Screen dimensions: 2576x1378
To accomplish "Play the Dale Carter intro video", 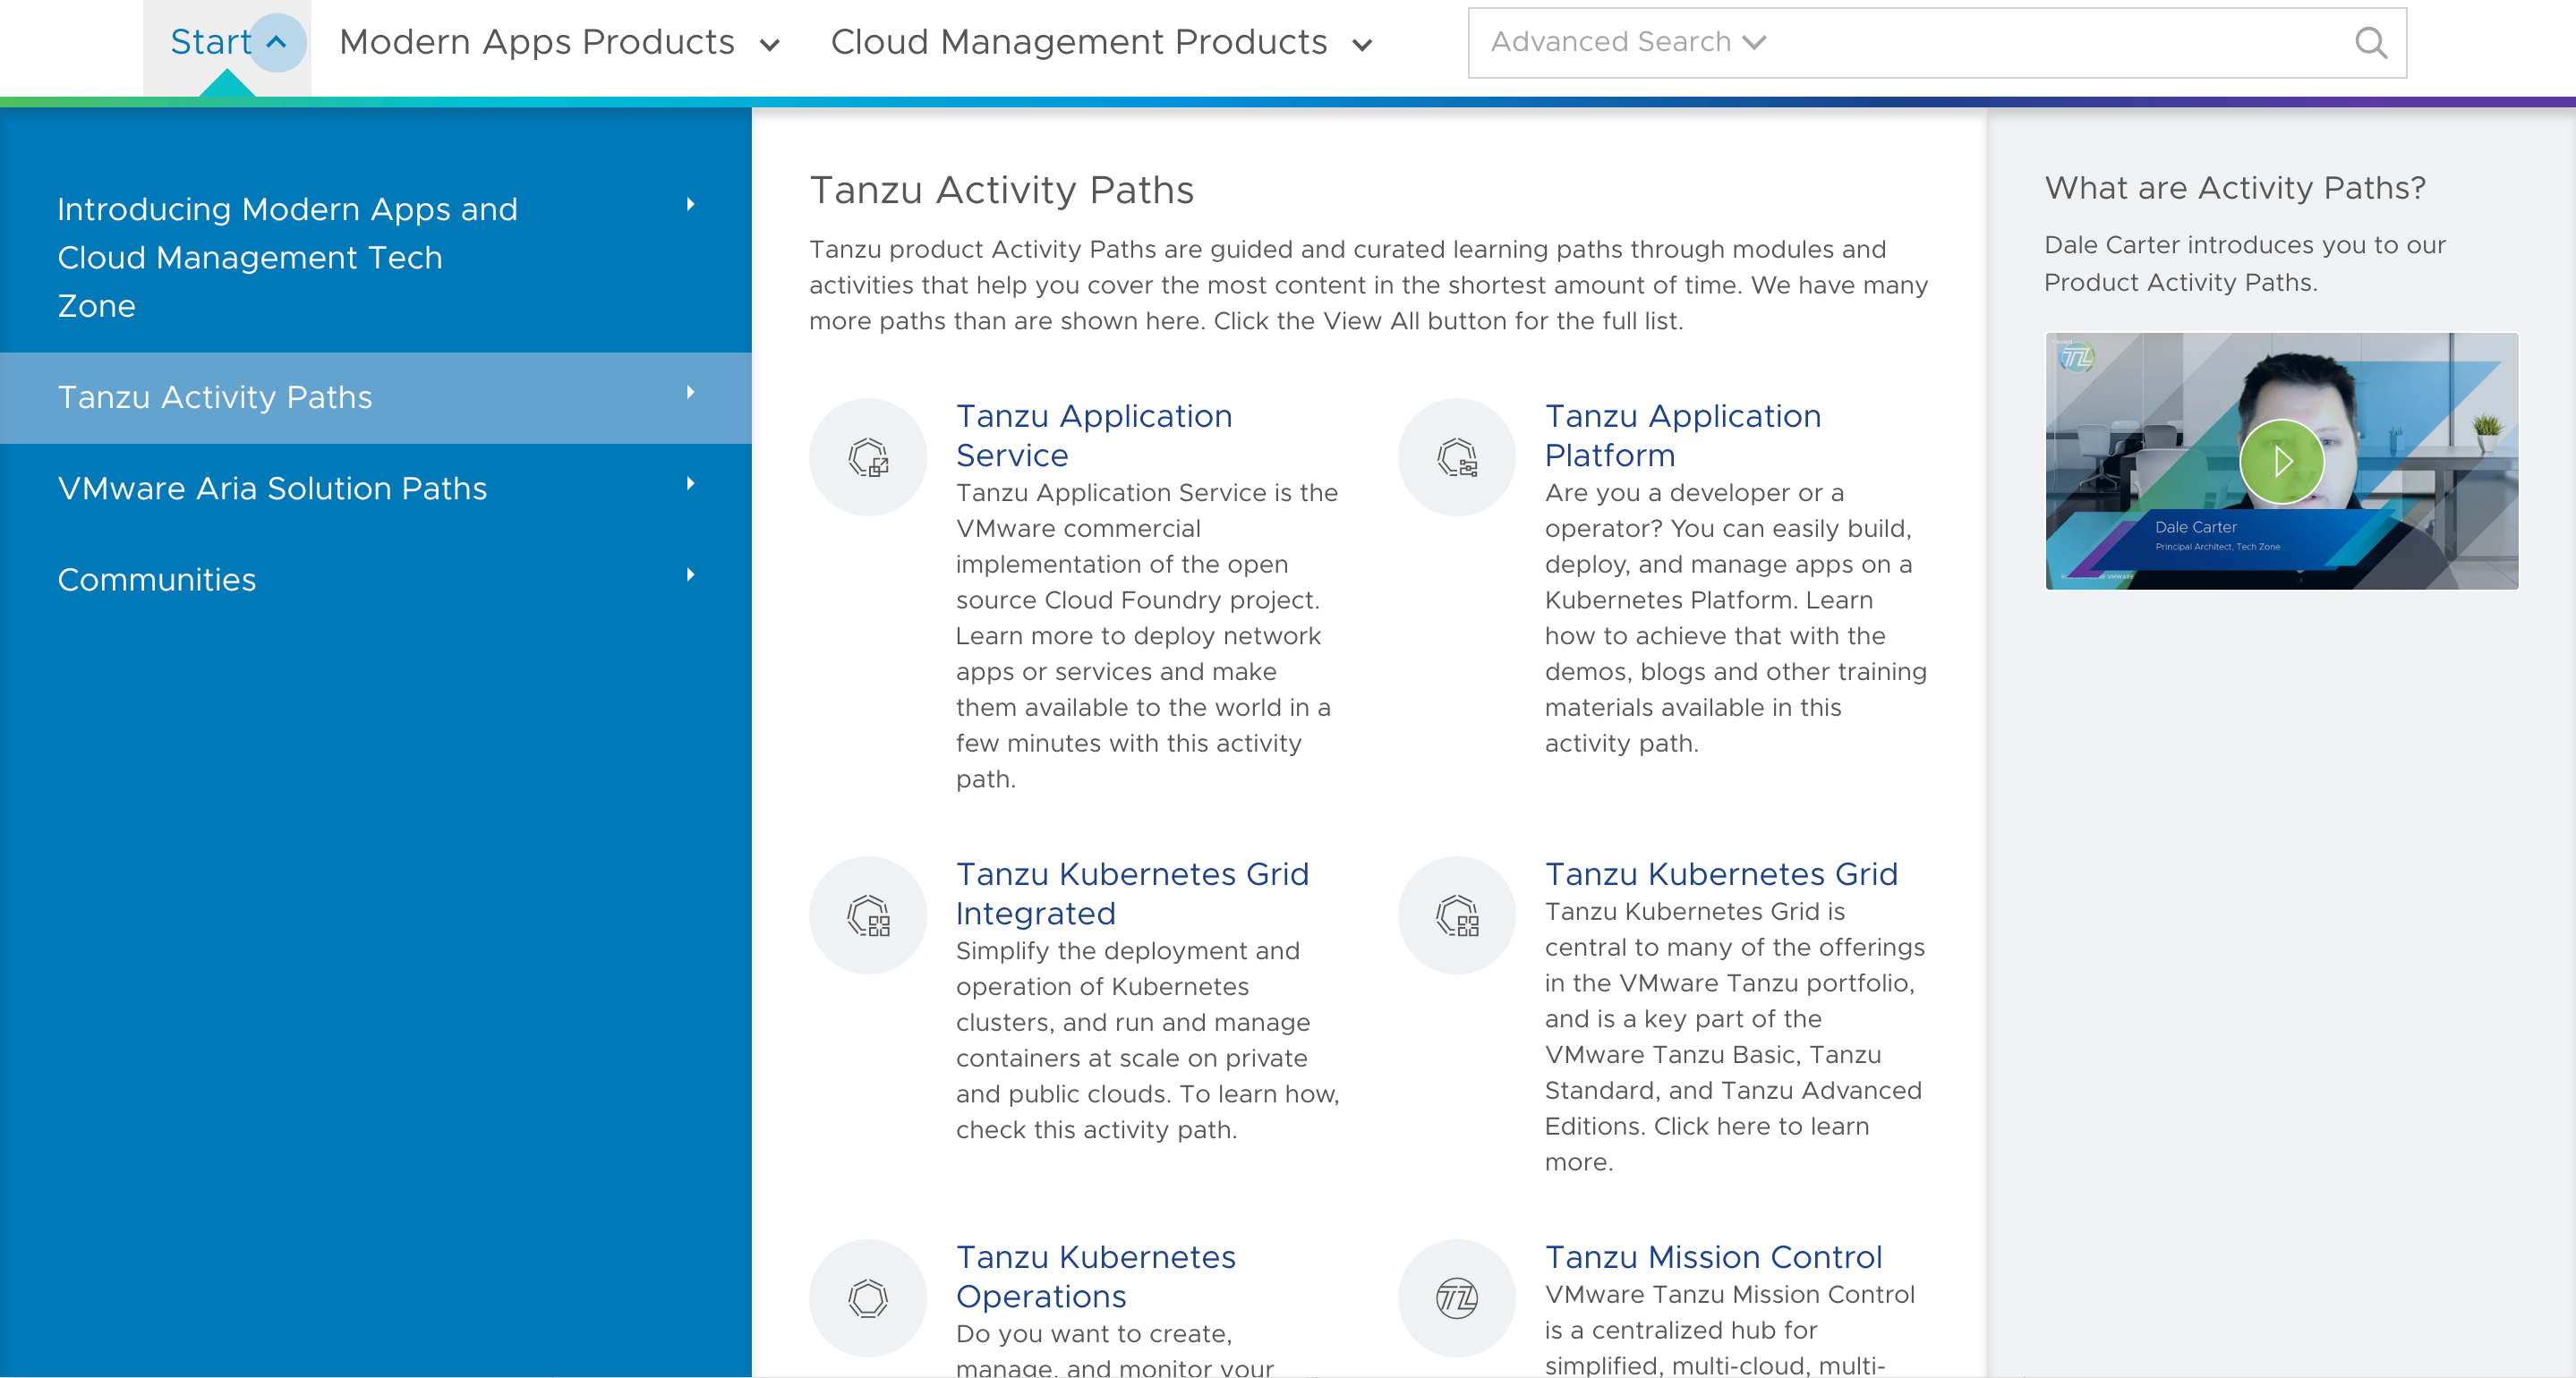I will point(2281,461).
